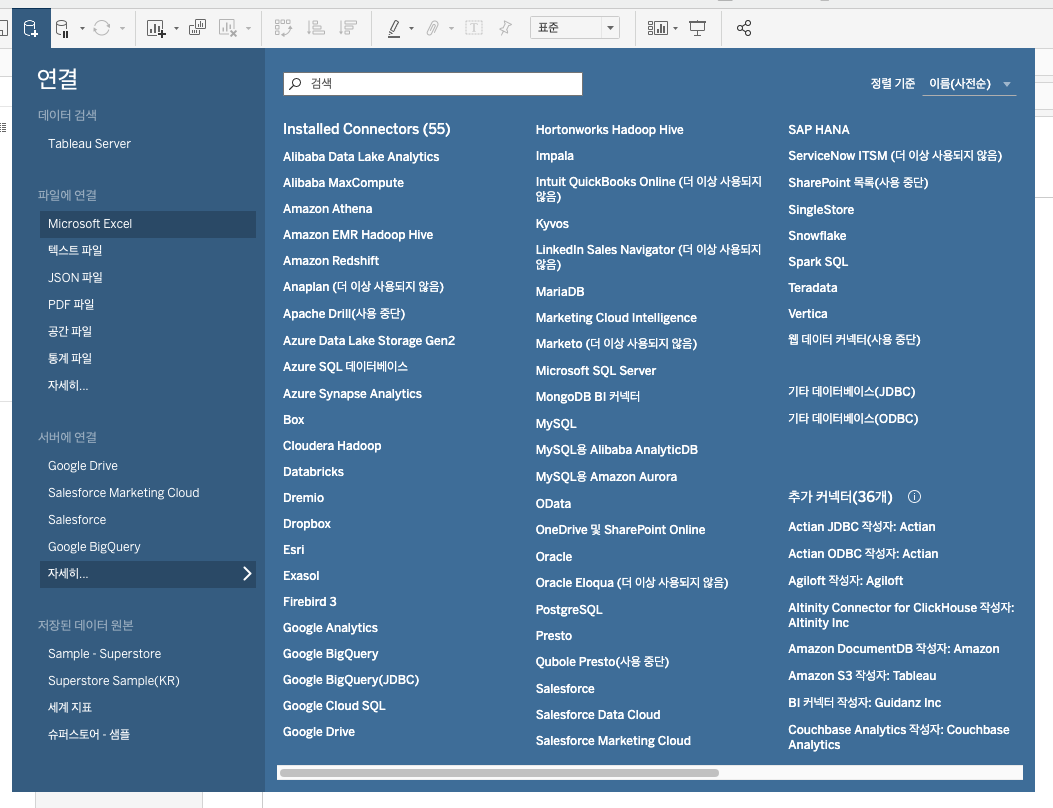This screenshot has height=808, width=1053.
Task: Select PDF 파일 connection
Action: pyautogui.click(x=71, y=304)
